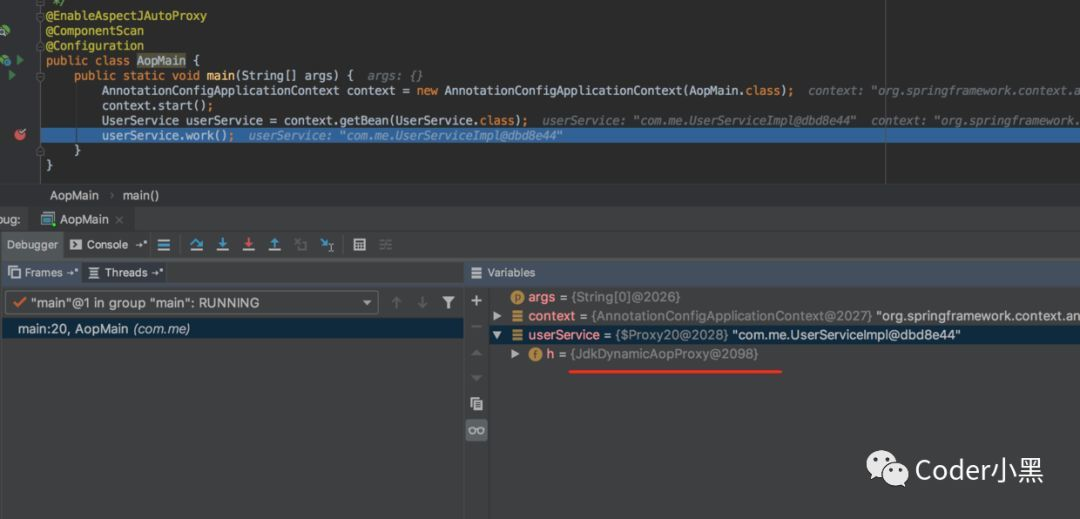Click the main() breadcrumb item
Image resolution: width=1080 pixels, height=519 pixels.
point(141,195)
